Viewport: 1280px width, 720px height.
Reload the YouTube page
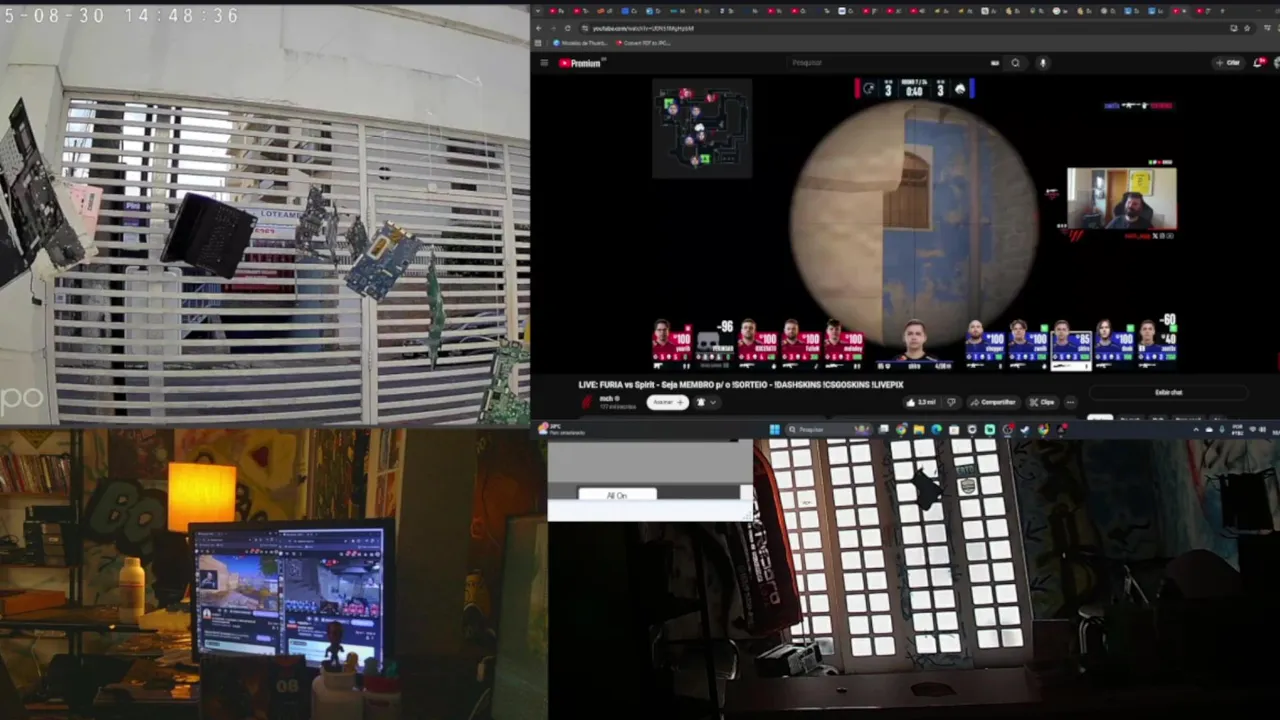(567, 28)
